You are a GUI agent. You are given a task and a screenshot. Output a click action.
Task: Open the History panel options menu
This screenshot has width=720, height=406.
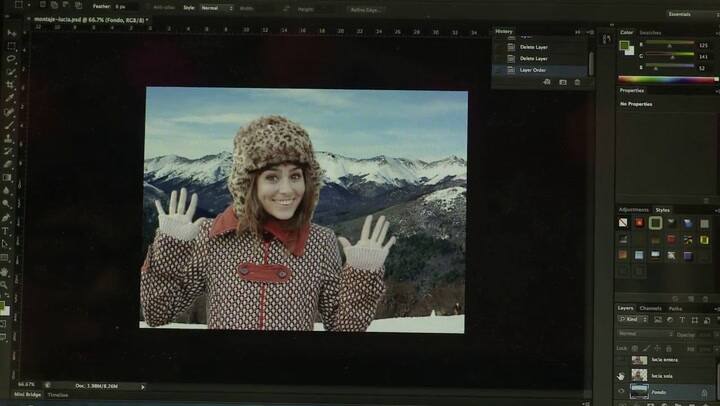(x=590, y=32)
